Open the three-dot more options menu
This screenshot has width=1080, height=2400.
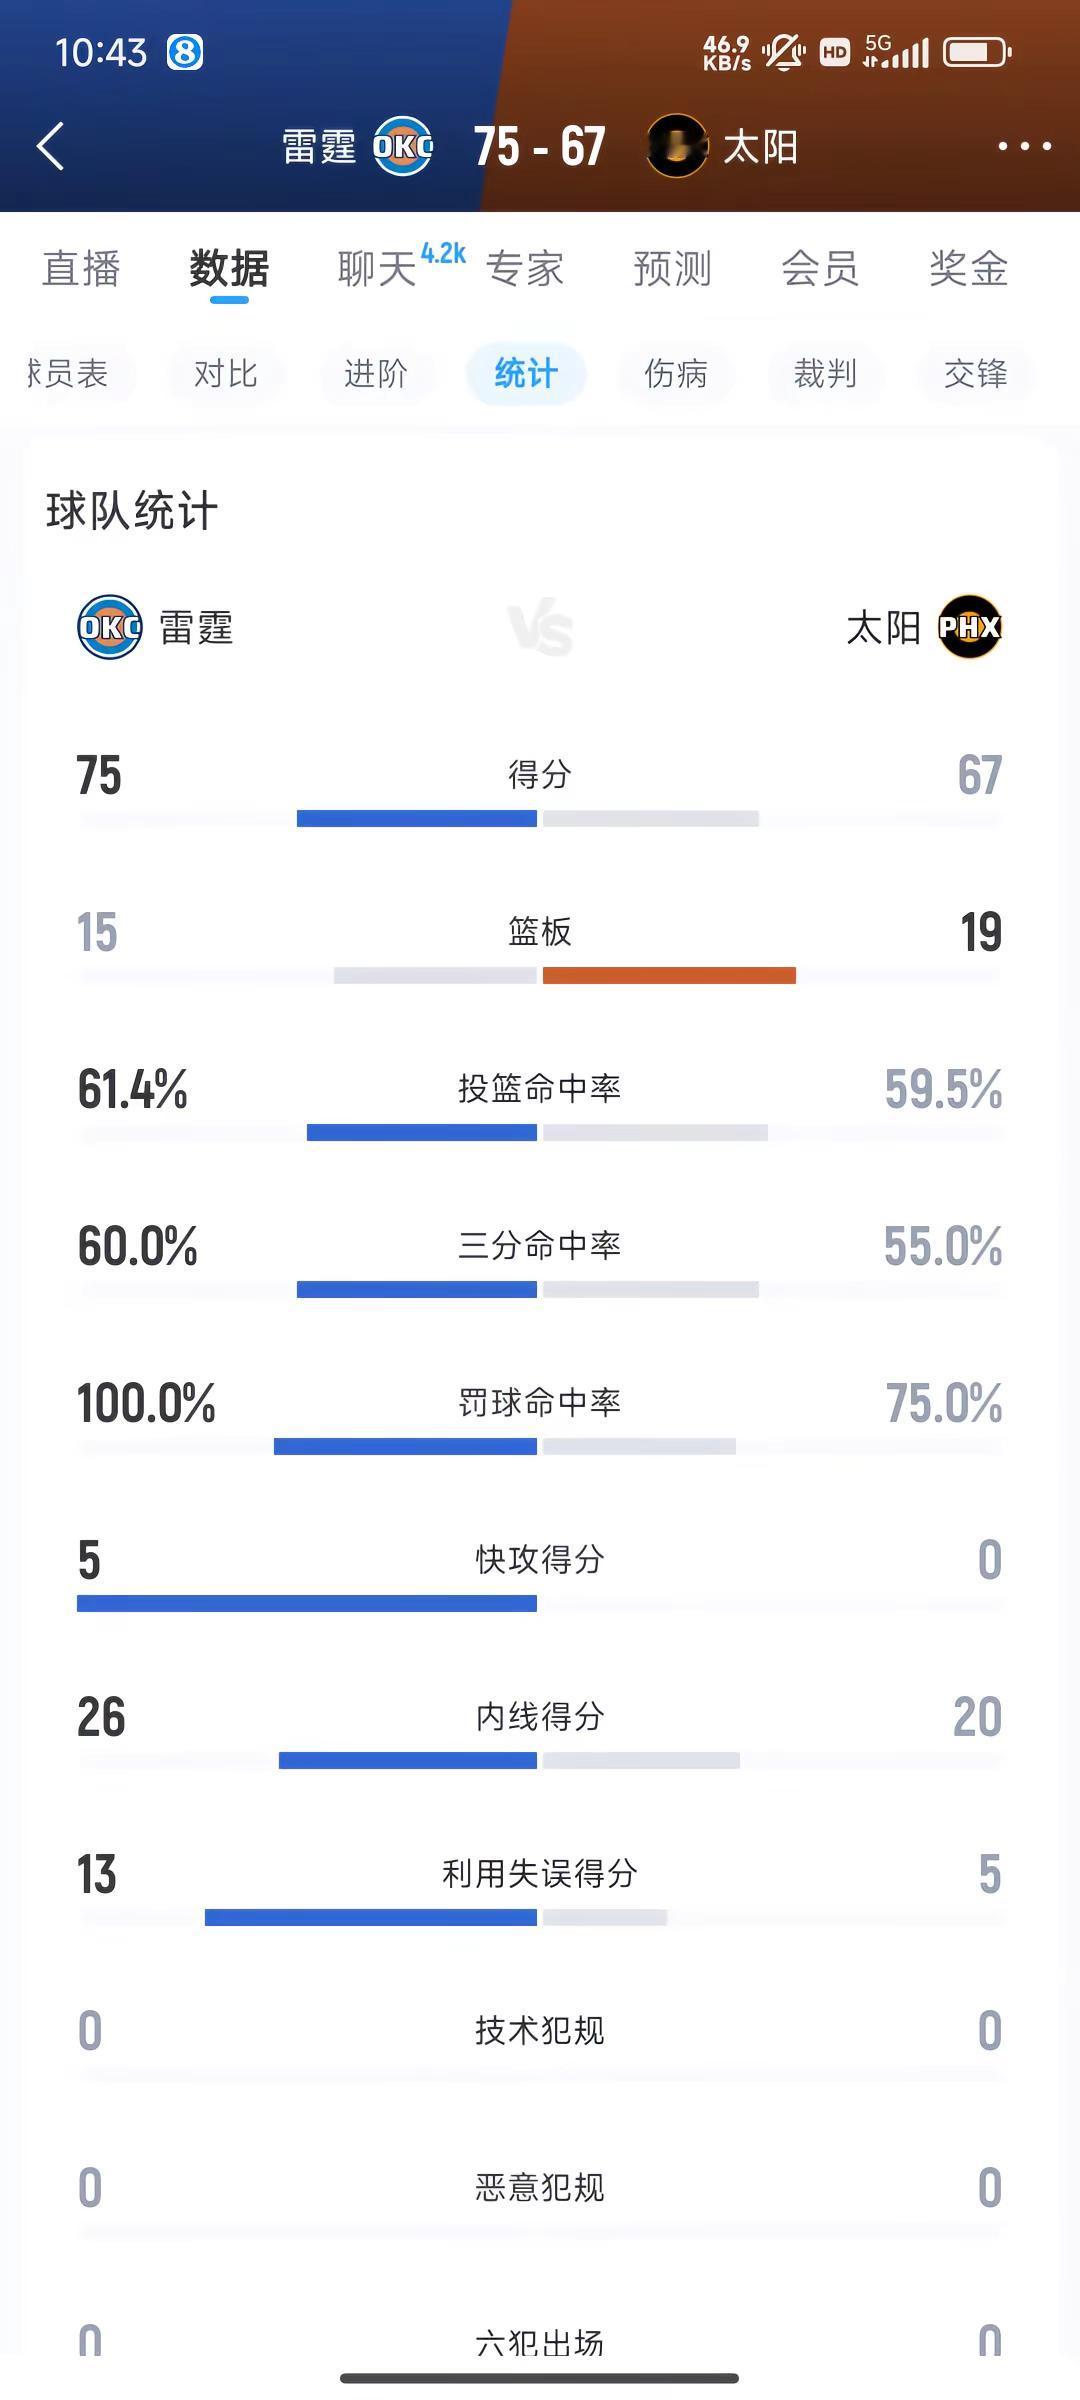[x=1024, y=146]
